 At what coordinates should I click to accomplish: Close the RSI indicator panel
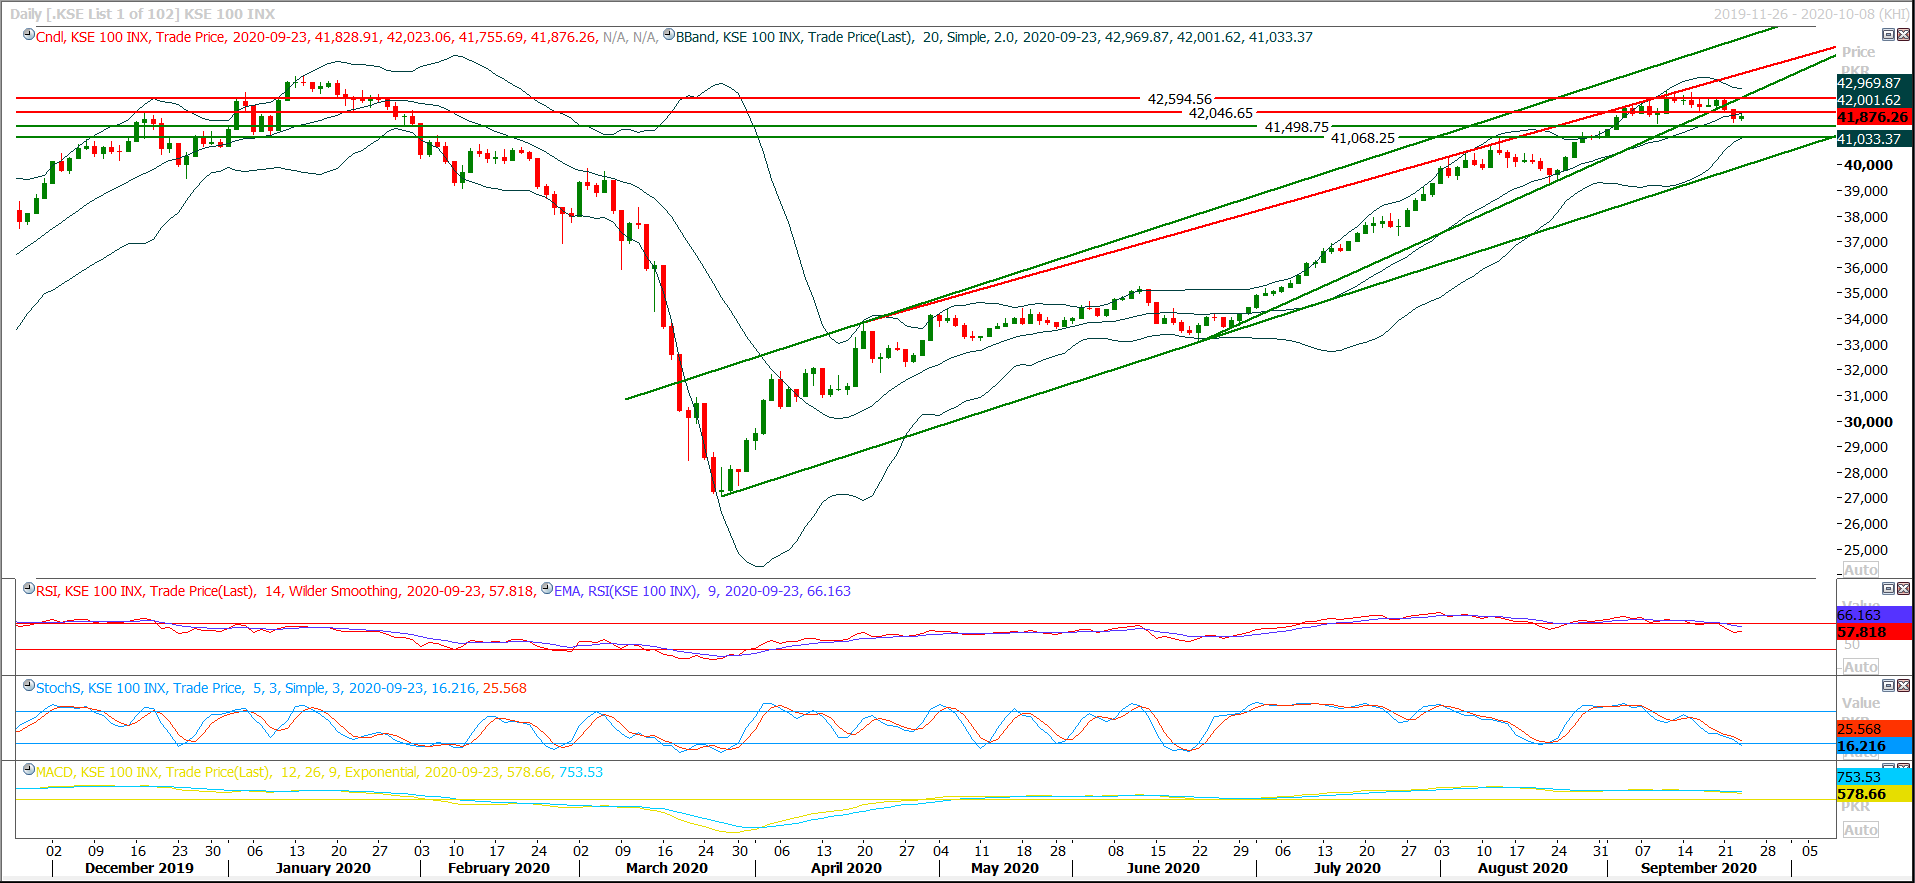(x=1903, y=589)
